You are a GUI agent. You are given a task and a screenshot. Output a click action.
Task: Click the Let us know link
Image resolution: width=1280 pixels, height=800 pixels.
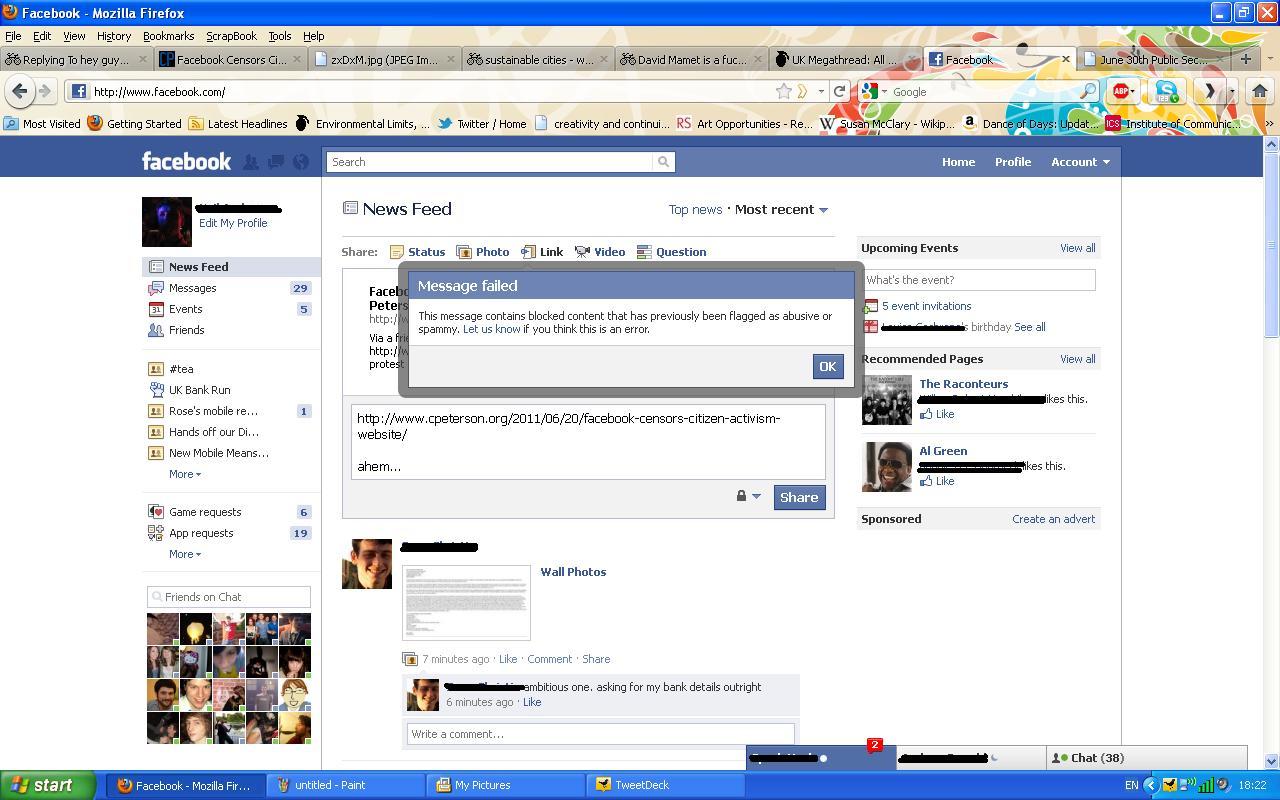click(x=491, y=329)
